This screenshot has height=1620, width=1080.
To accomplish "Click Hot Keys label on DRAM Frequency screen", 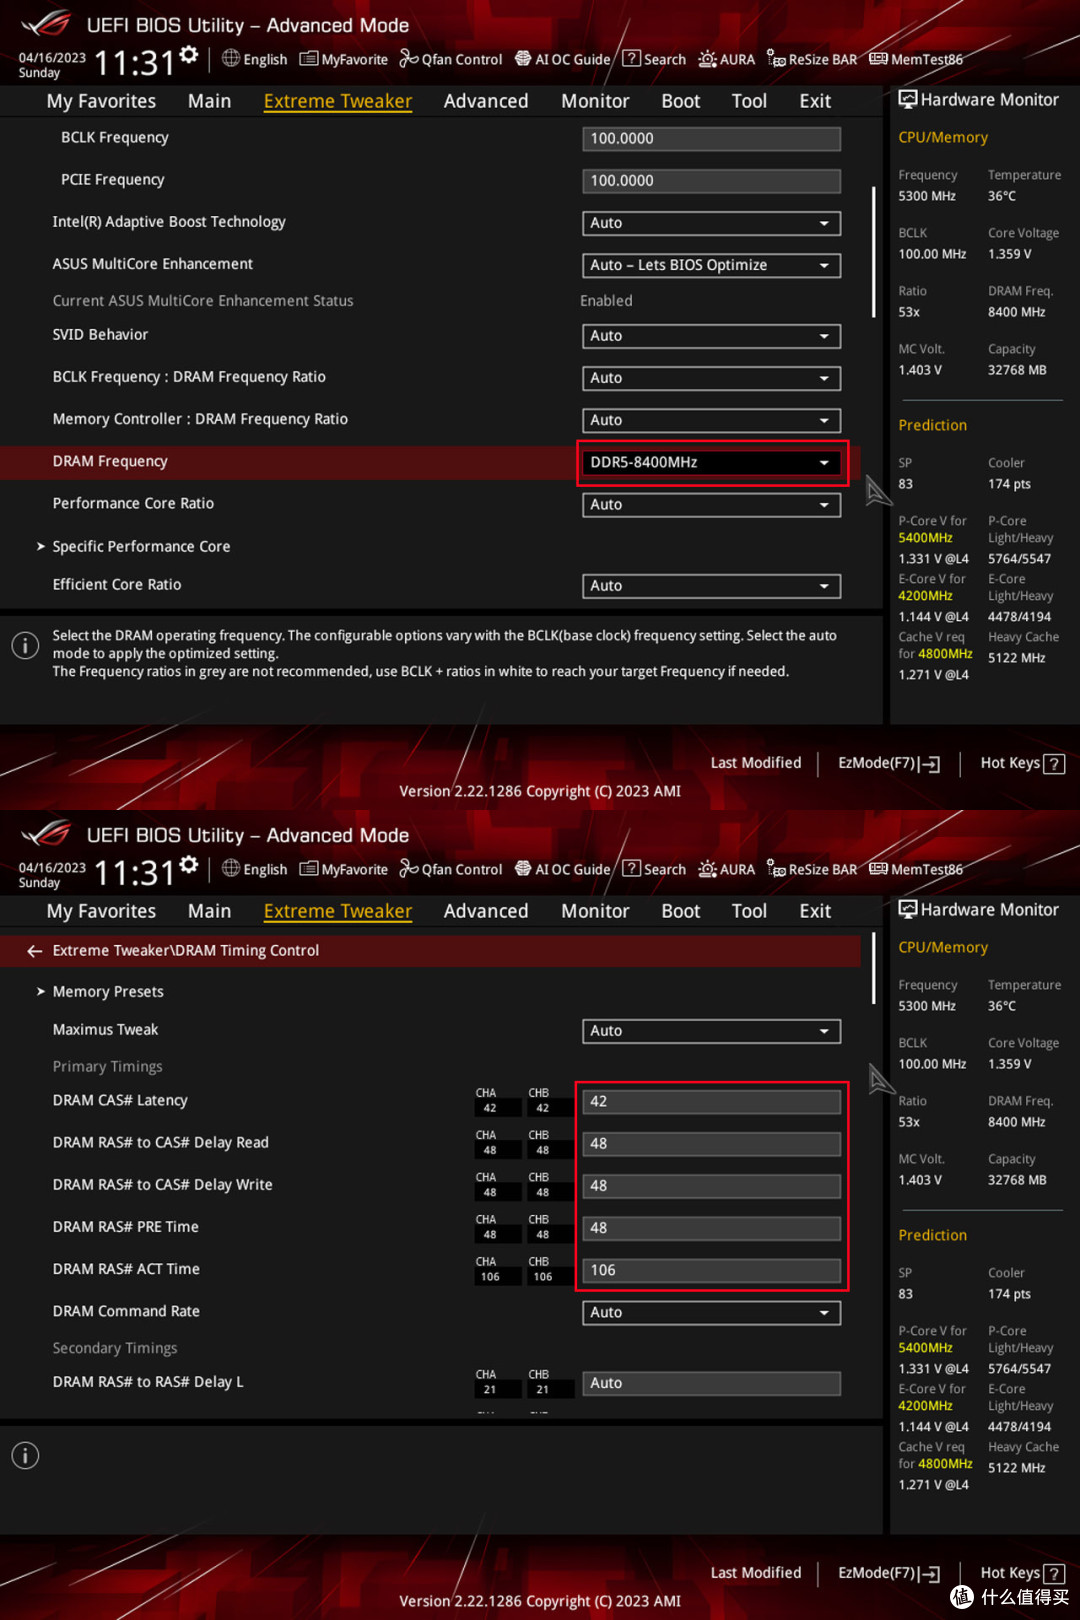I will [1010, 763].
